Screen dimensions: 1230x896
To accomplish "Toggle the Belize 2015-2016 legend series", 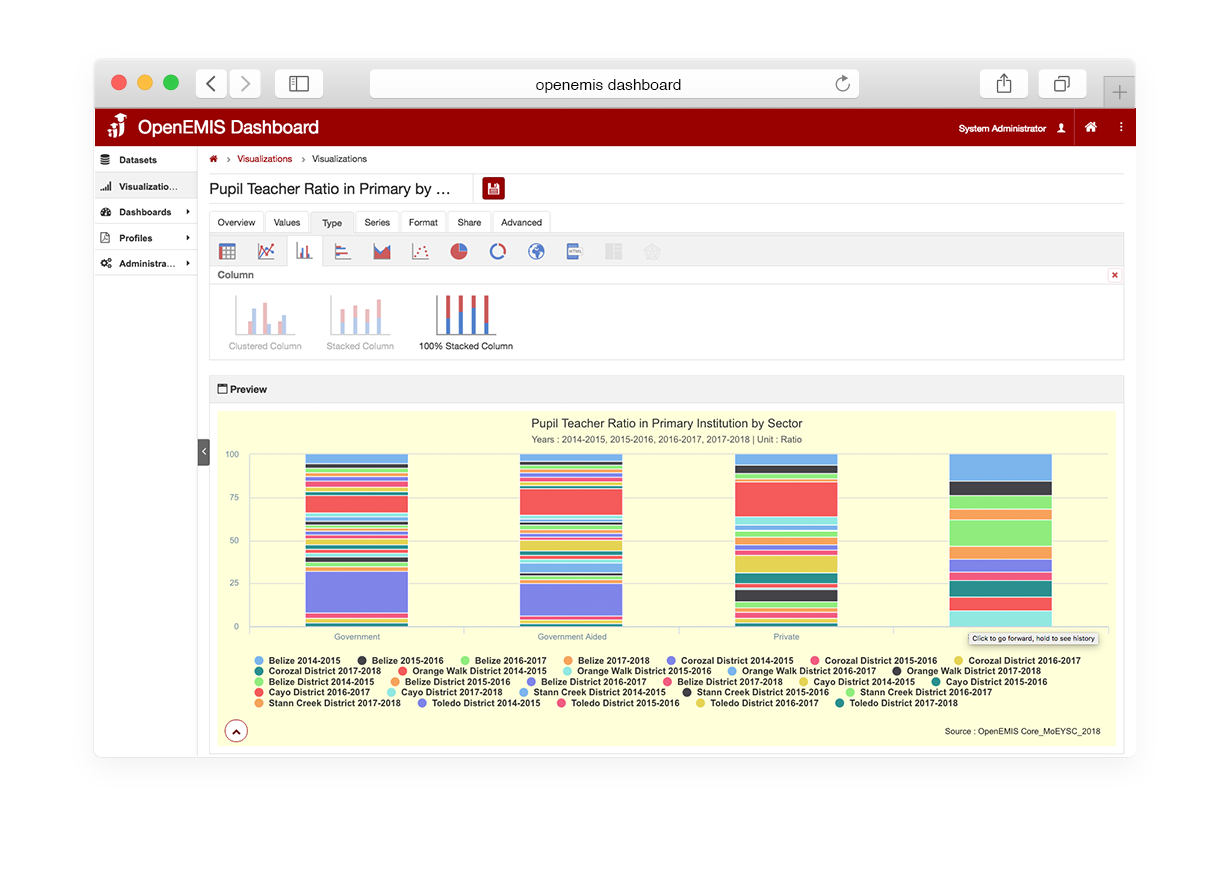I will point(401,661).
